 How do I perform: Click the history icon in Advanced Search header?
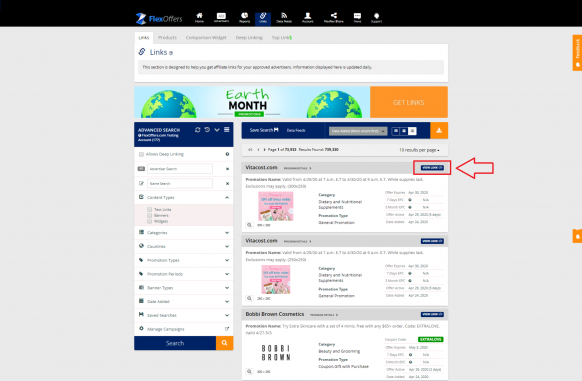[207, 130]
